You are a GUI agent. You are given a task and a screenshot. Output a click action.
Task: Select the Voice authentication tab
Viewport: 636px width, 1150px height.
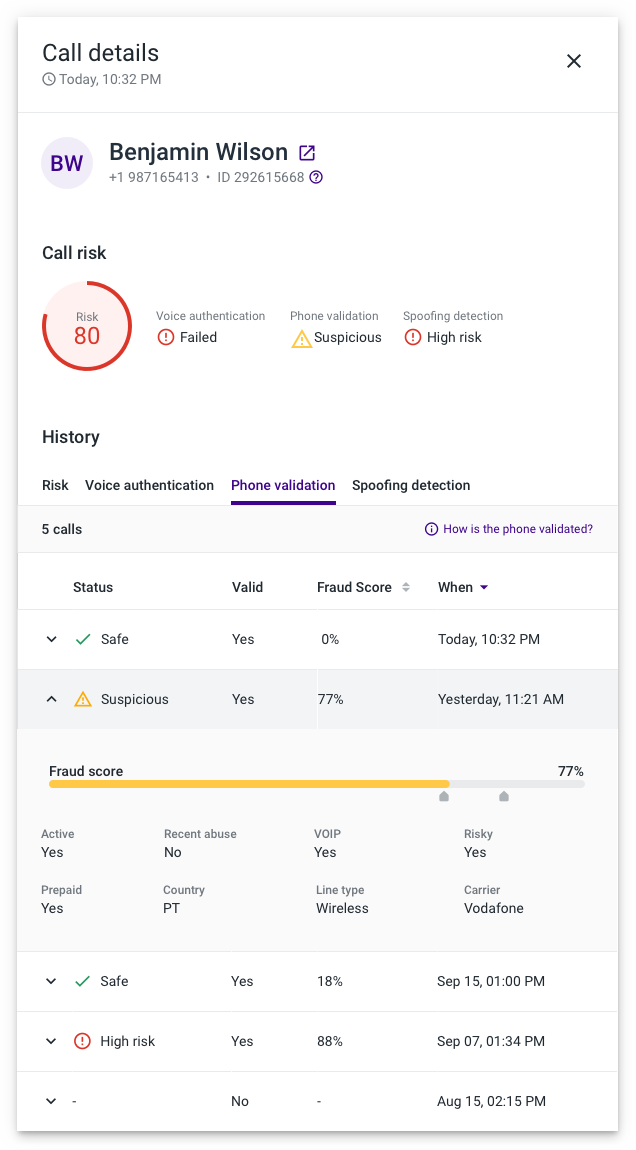(149, 485)
